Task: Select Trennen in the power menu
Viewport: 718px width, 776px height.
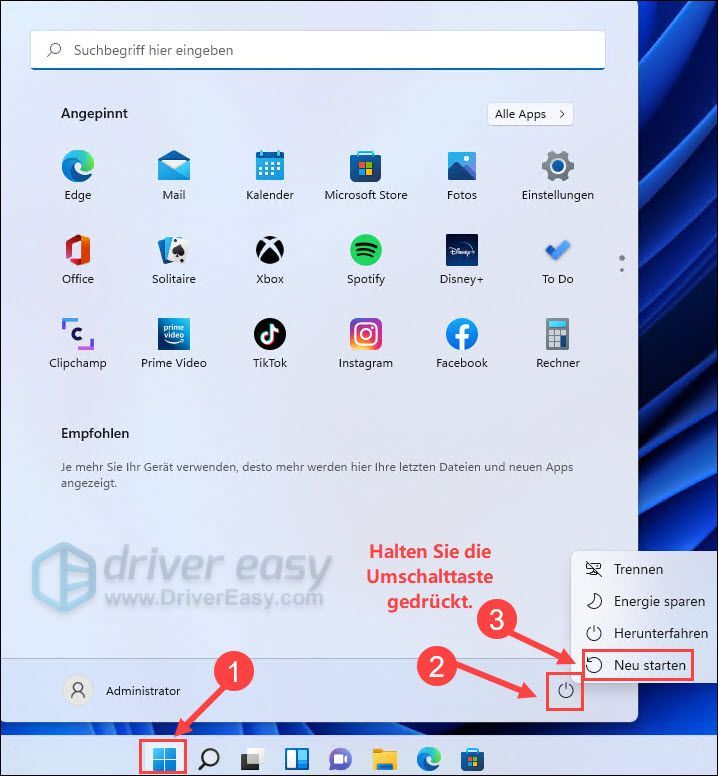Action: (643, 569)
